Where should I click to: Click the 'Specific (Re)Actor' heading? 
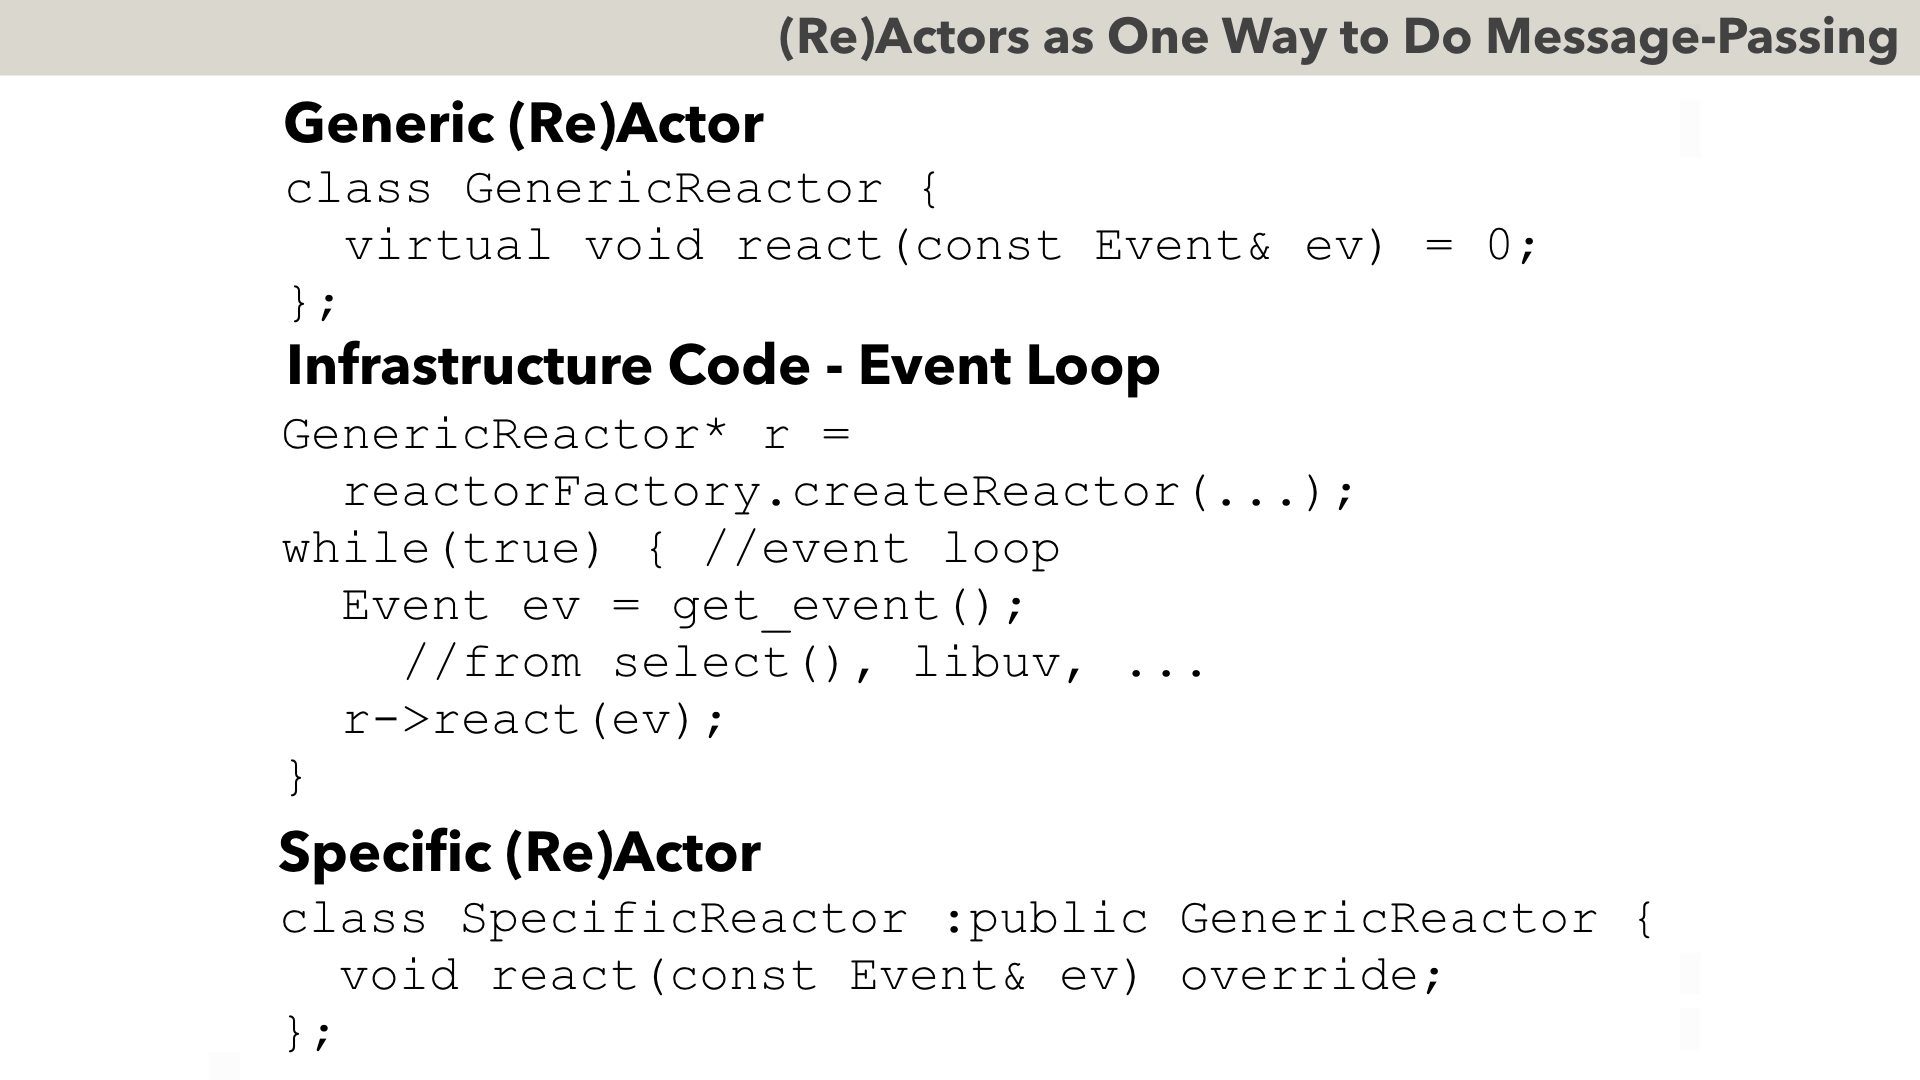520,853
